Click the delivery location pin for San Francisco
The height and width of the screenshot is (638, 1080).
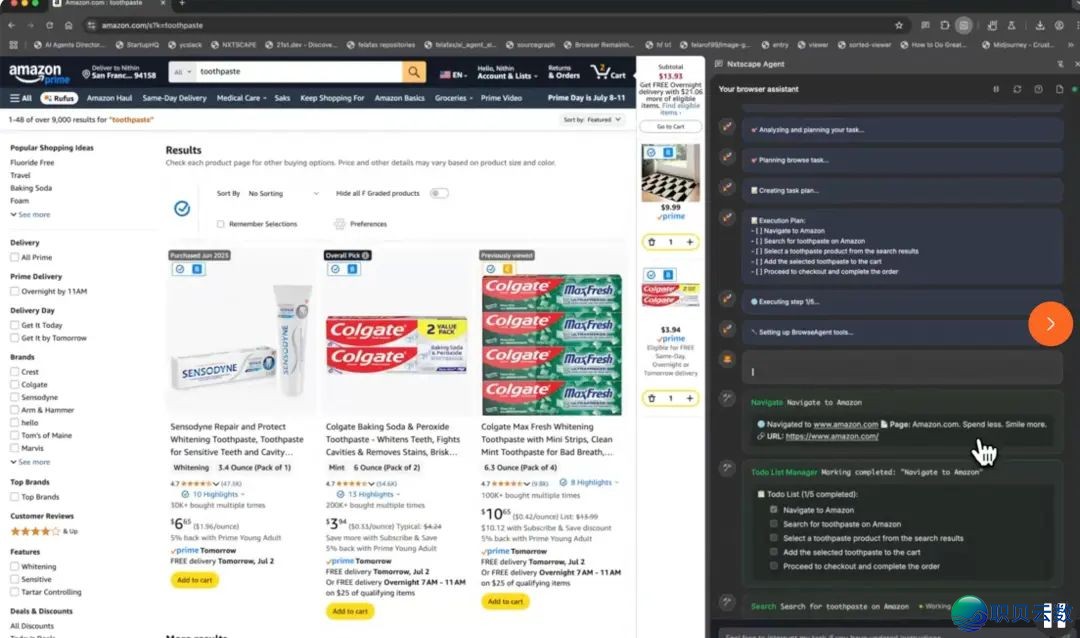point(86,74)
